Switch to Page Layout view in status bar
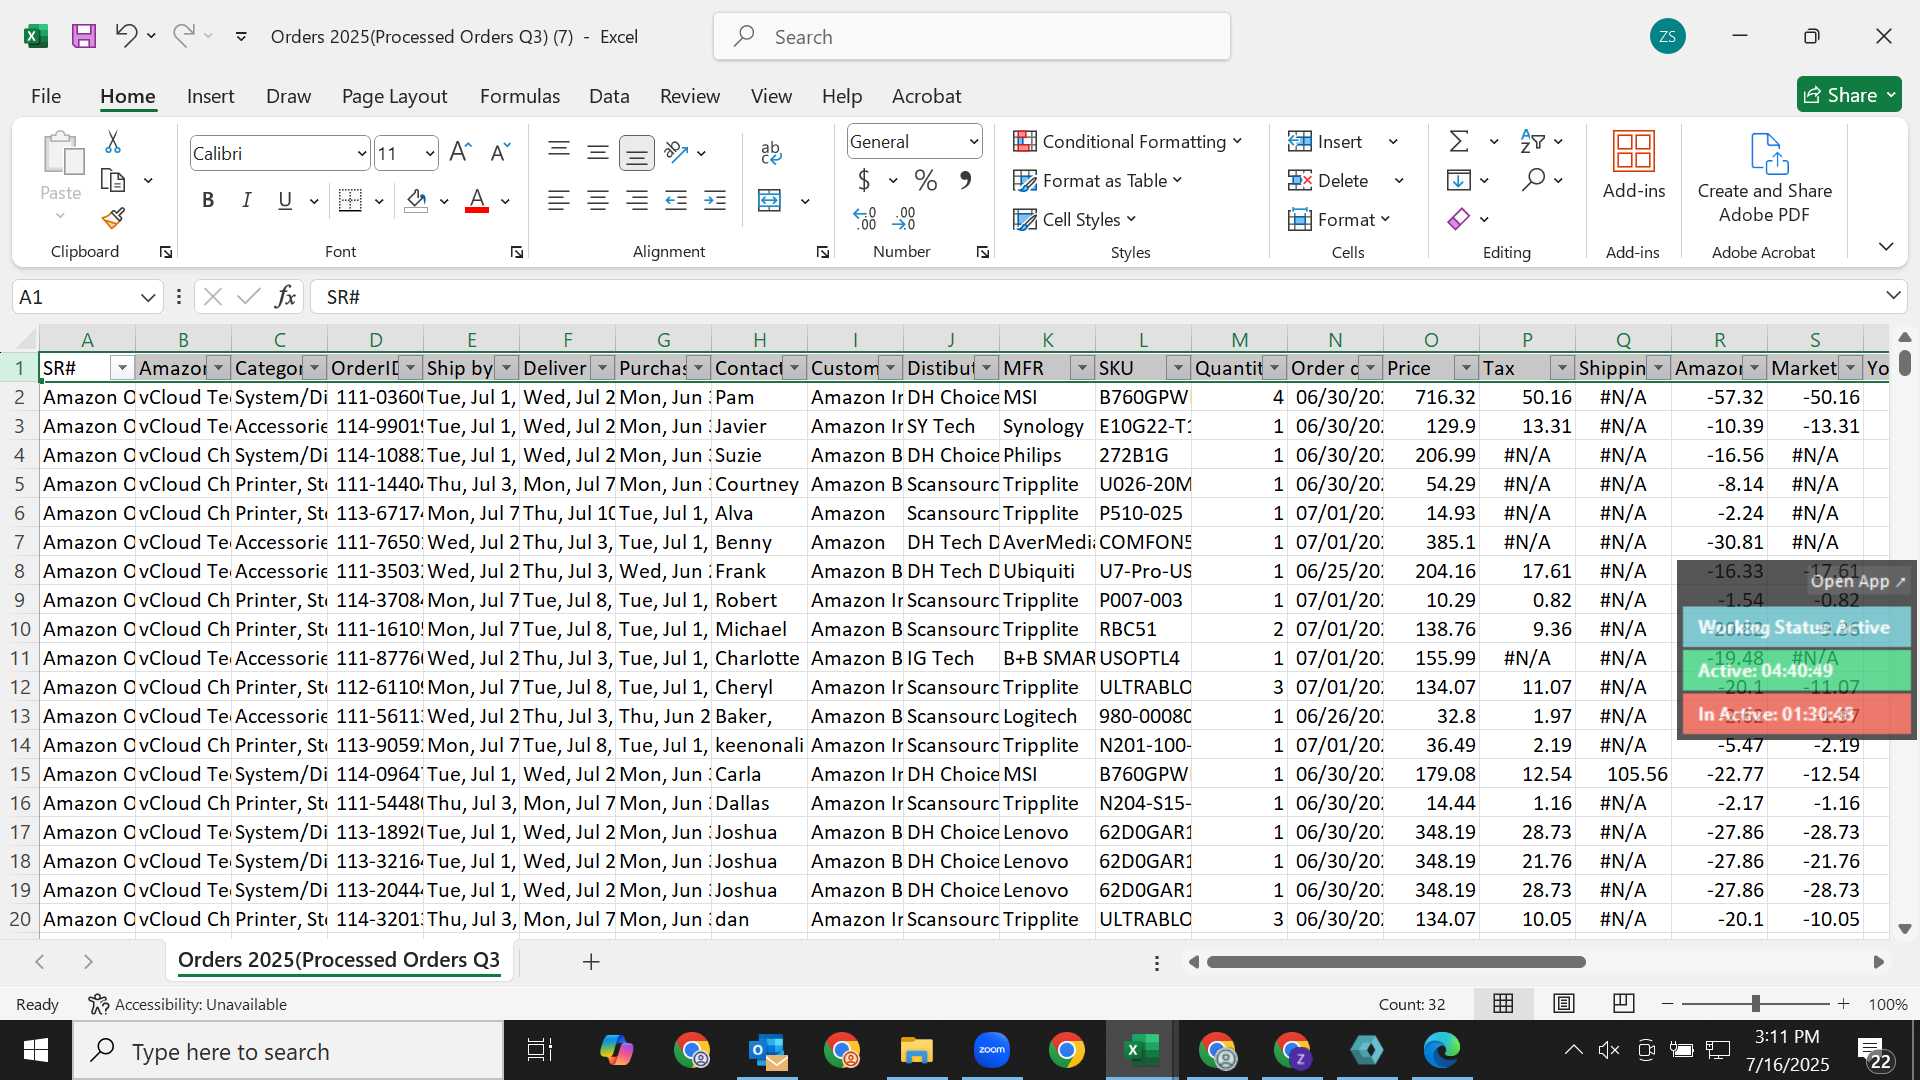Image resolution: width=1920 pixels, height=1080 pixels. pyautogui.click(x=1564, y=1003)
